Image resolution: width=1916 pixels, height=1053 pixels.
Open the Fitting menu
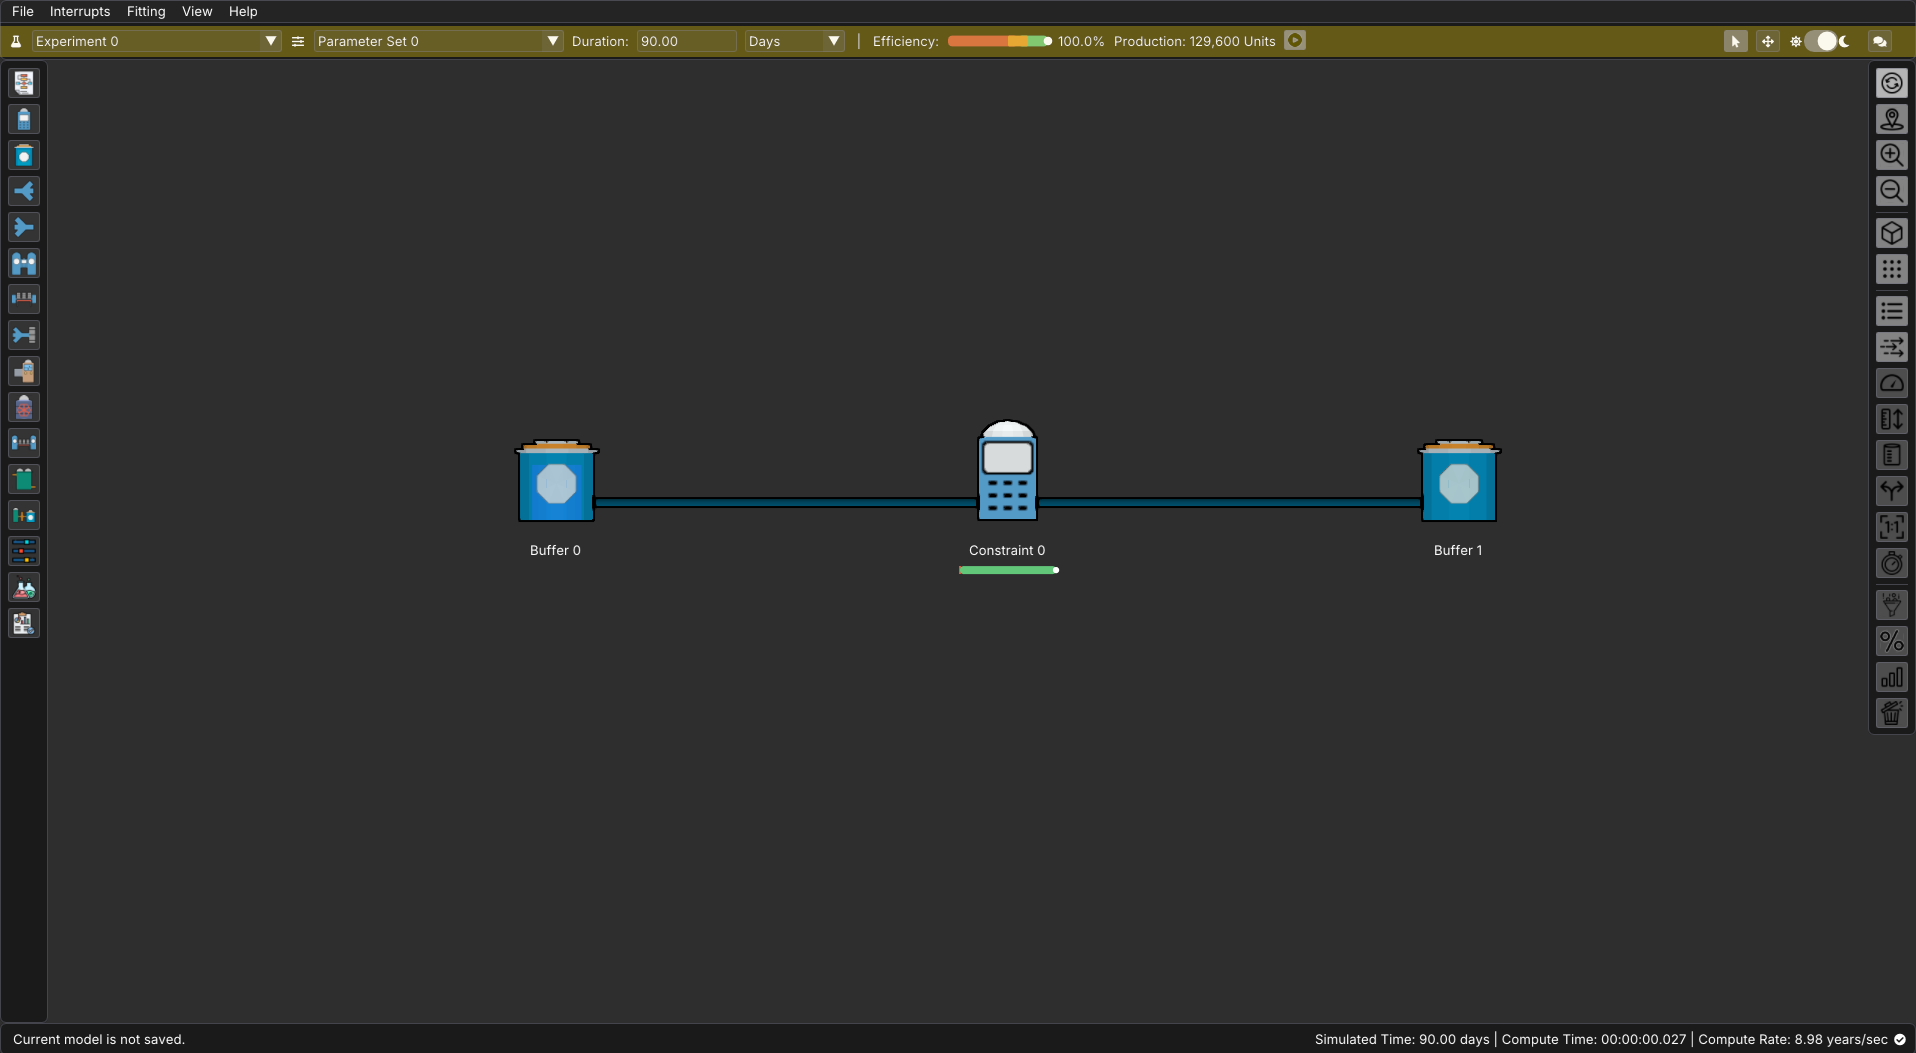(x=146, y=11)
